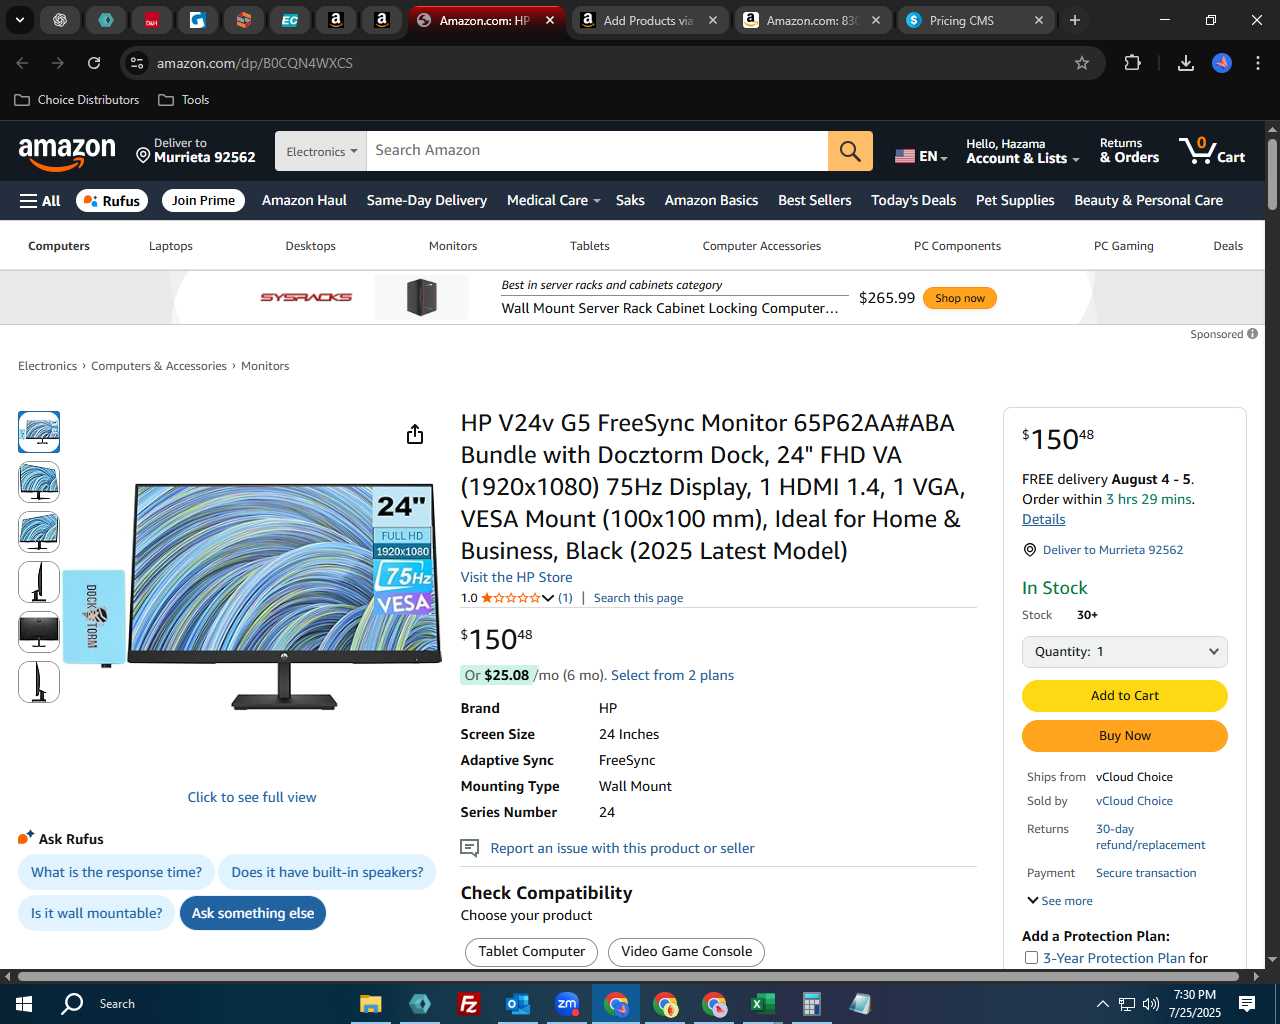Click the Buy Now button
Screen dimensions: 1280x1024
1125,736
